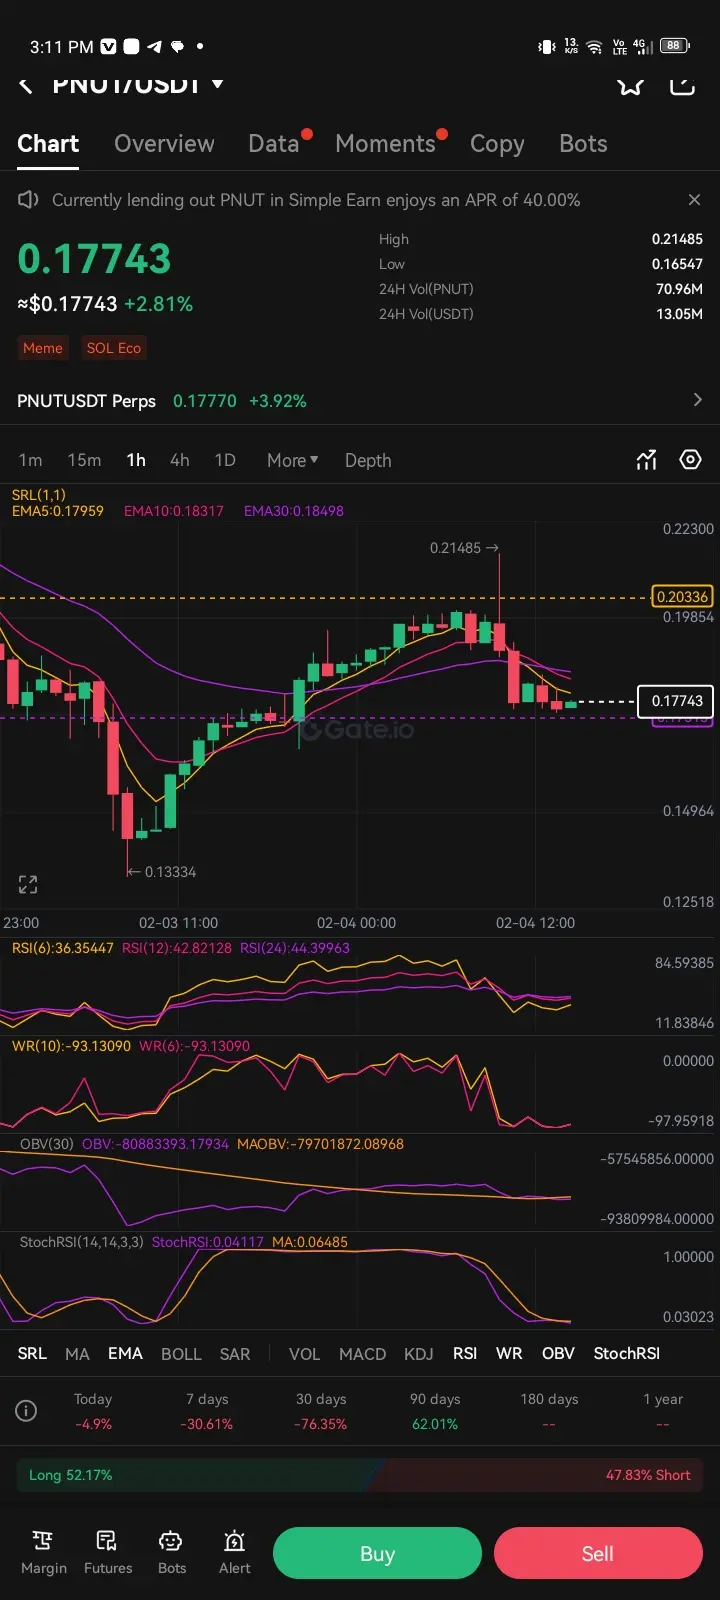Switch to the Chart tab
This screenshot has height=1600, width=720.
click(48, 144)
